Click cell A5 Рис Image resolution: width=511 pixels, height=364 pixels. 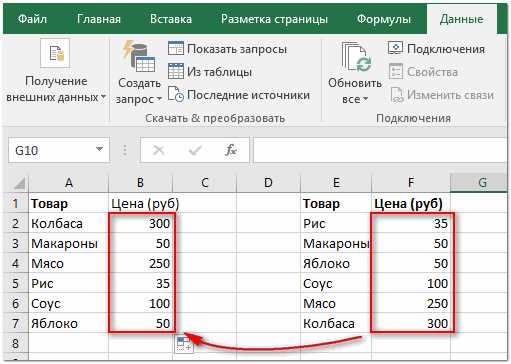coord(69,283)
